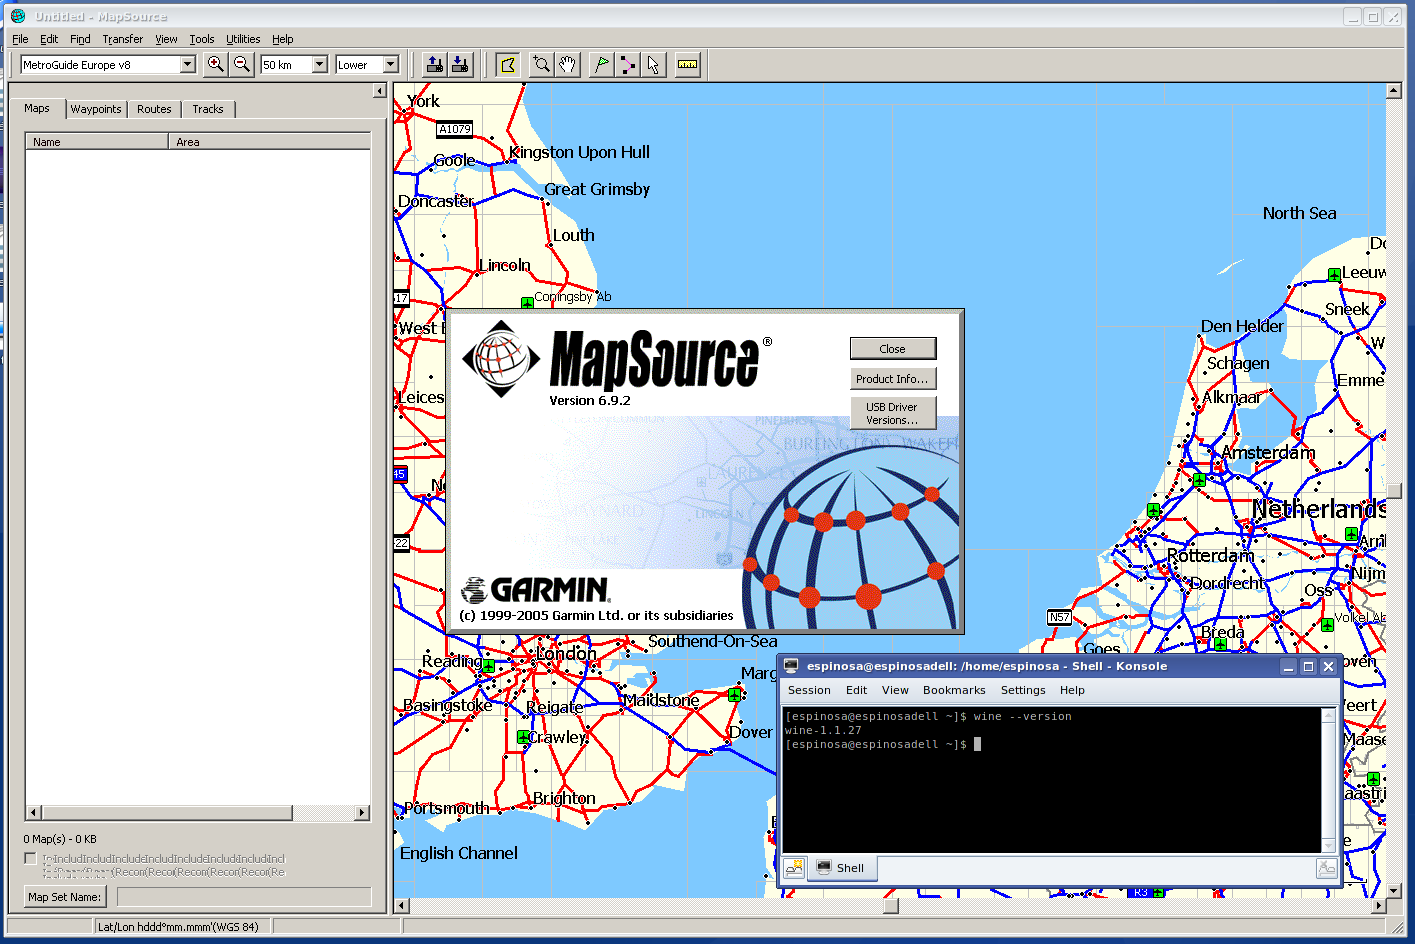Click the Map Set Name input field

pyautogui.click(x=245, y=897)
